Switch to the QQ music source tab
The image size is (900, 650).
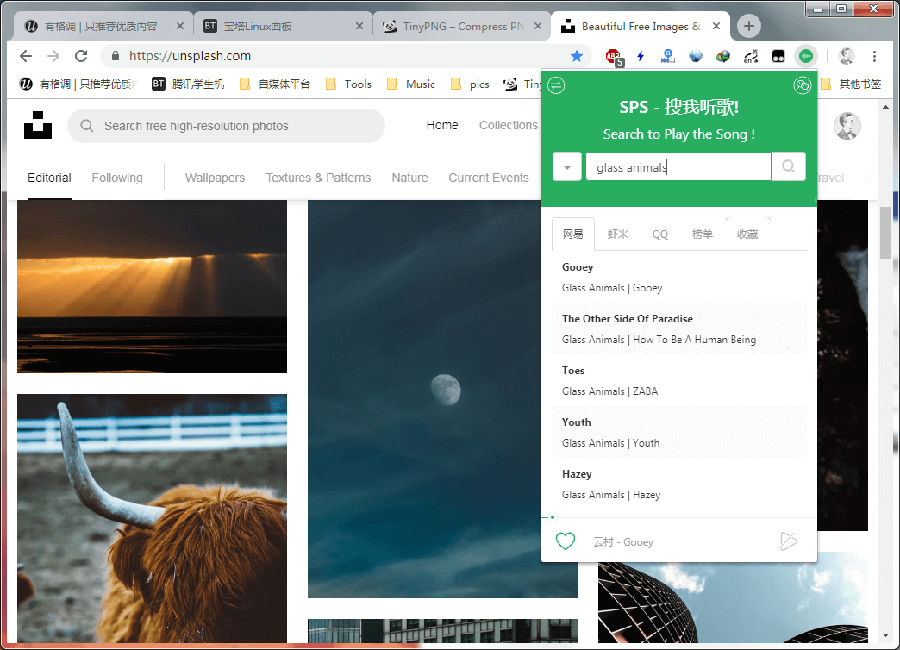660,233
